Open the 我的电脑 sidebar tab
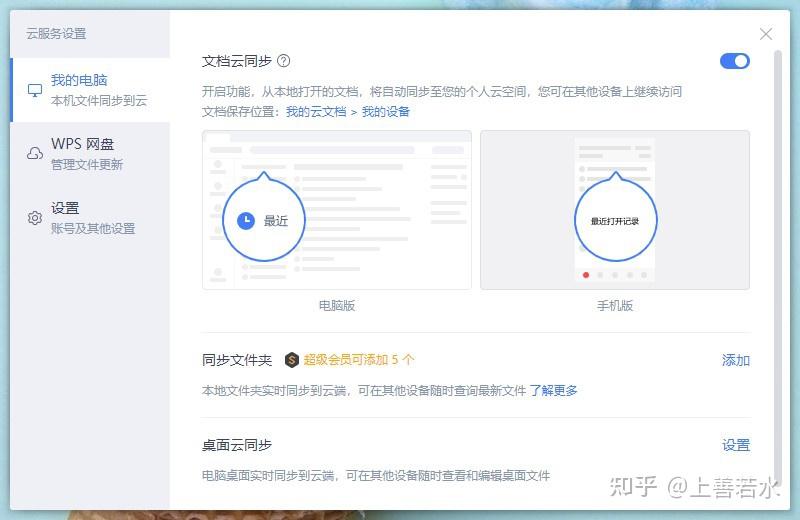The width and height of the screenshot is (800, 520). coord(90,90)
